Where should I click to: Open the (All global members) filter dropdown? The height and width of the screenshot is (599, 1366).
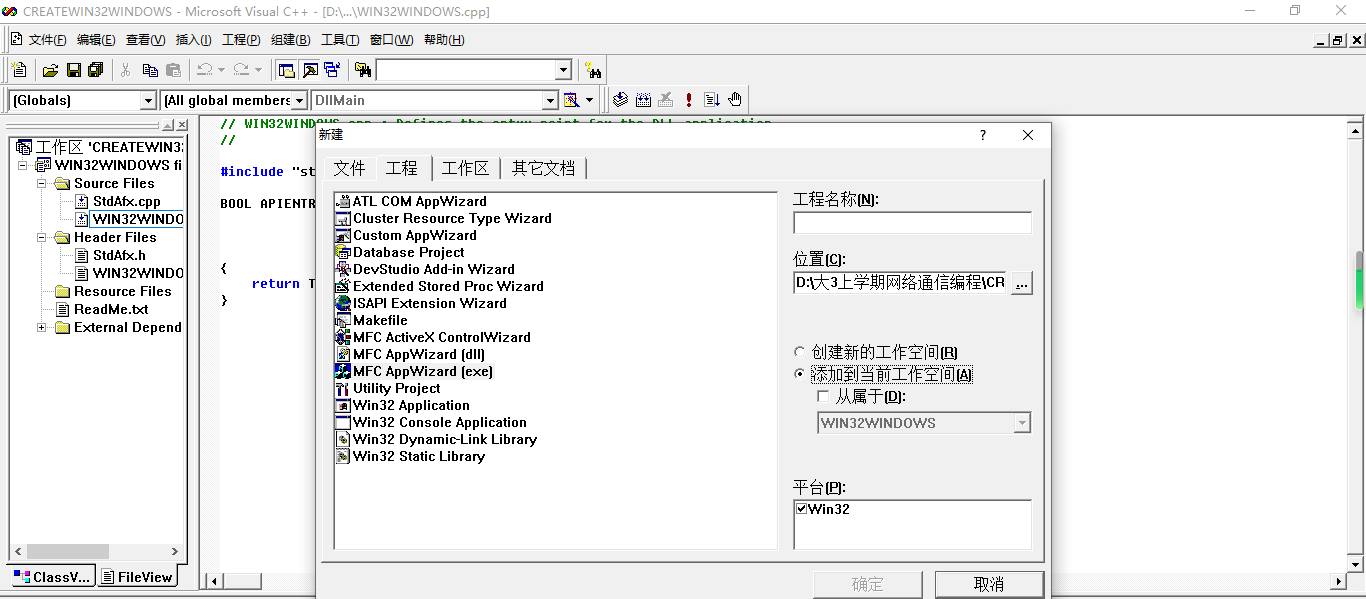299,100
